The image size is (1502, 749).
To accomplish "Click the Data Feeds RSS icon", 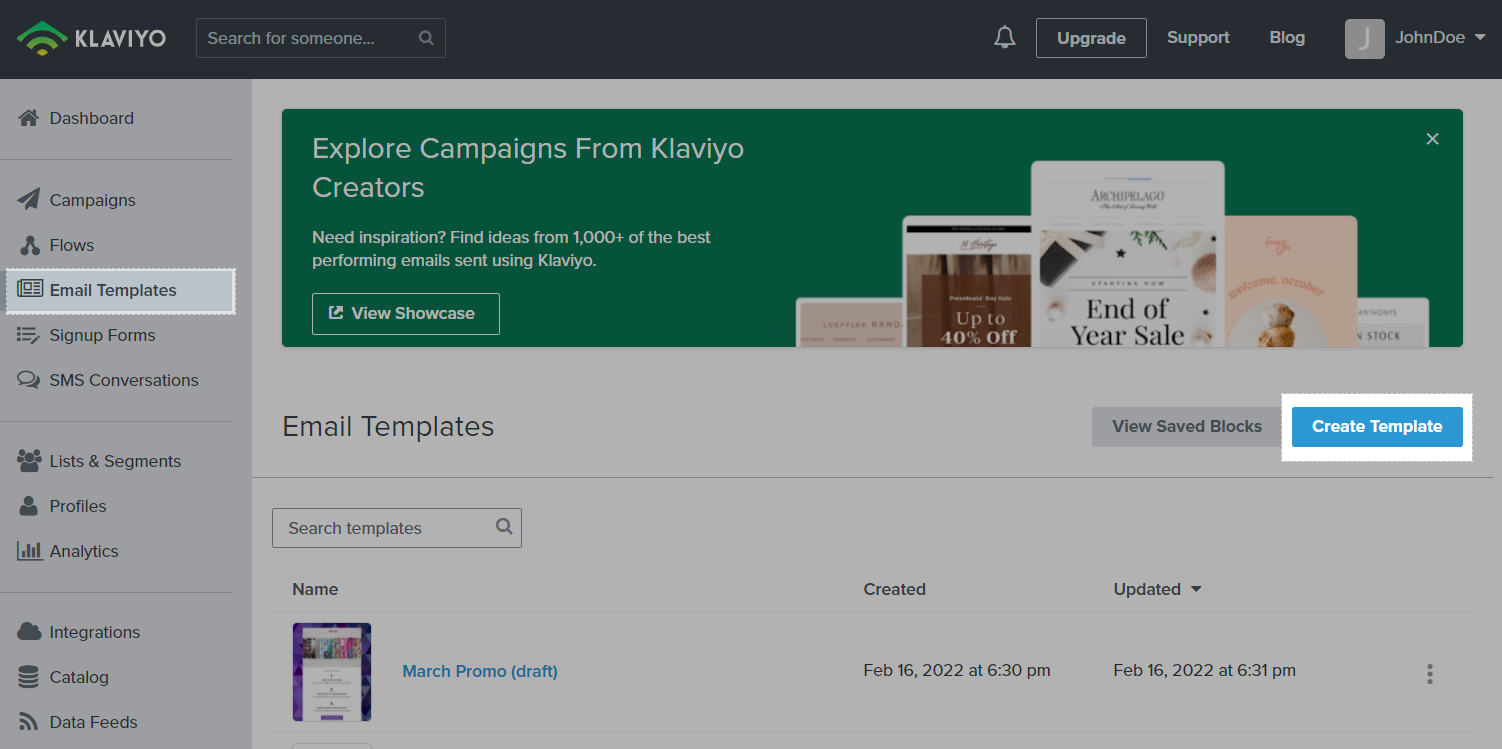I will pyautogui.click(x=29, y=722).
